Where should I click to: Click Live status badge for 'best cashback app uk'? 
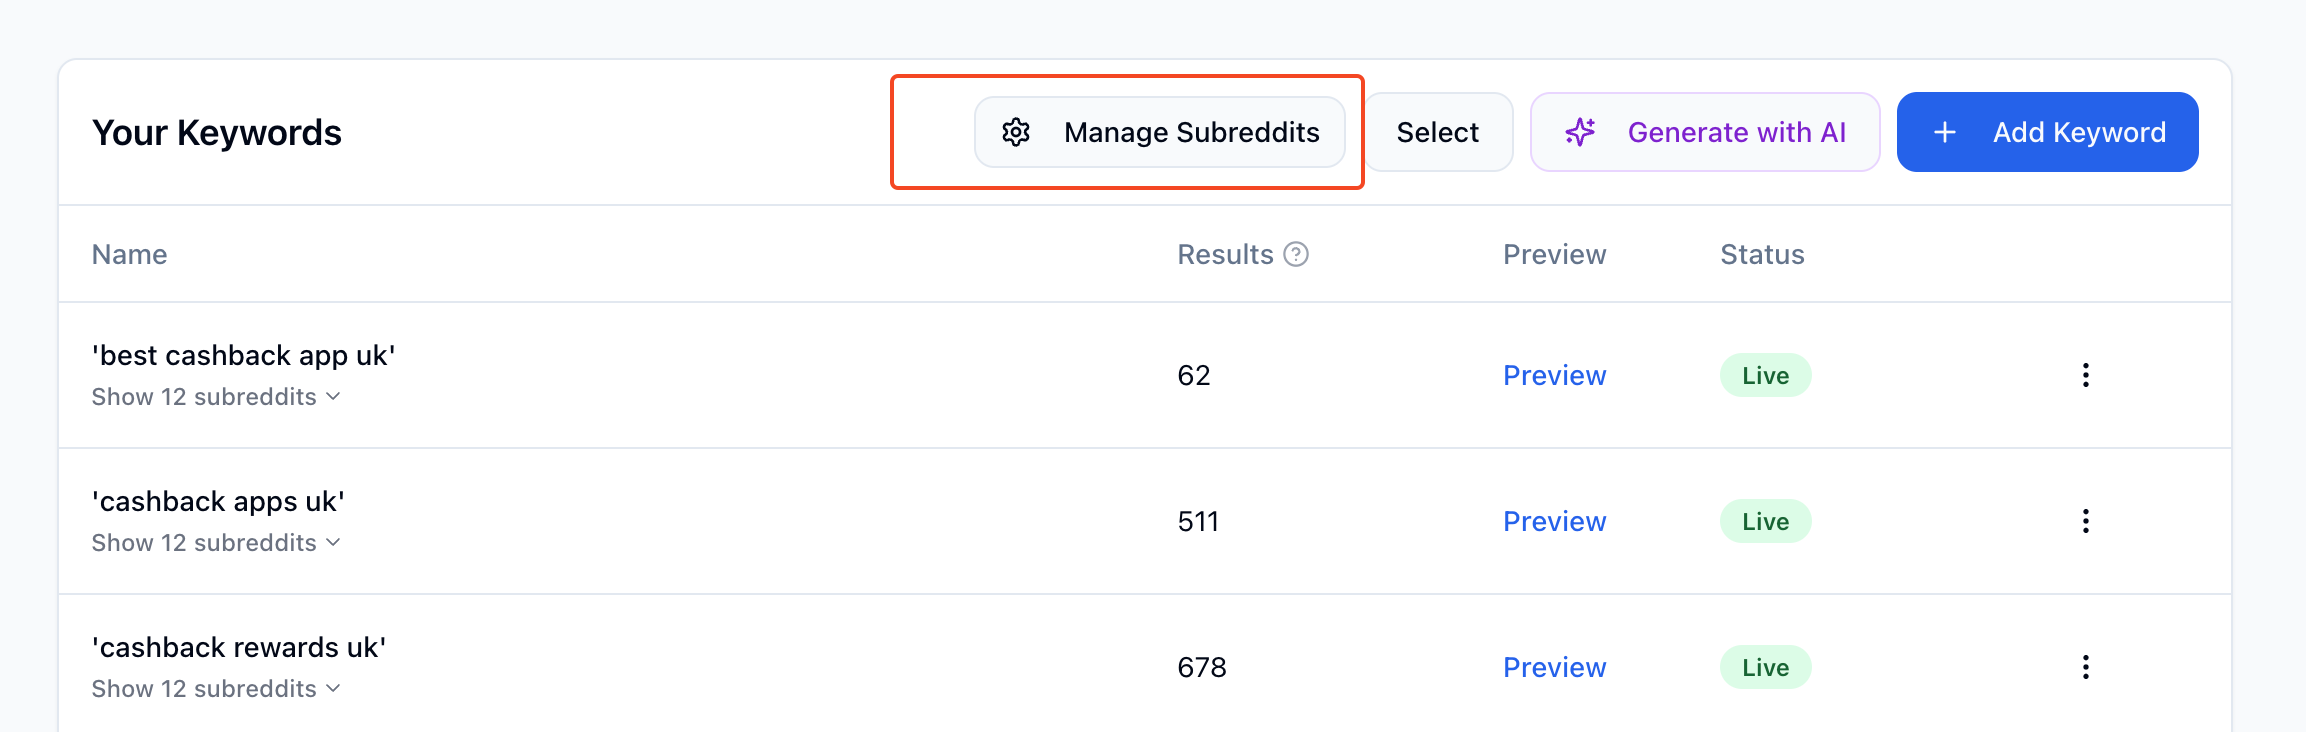[x=1766, y=375]
